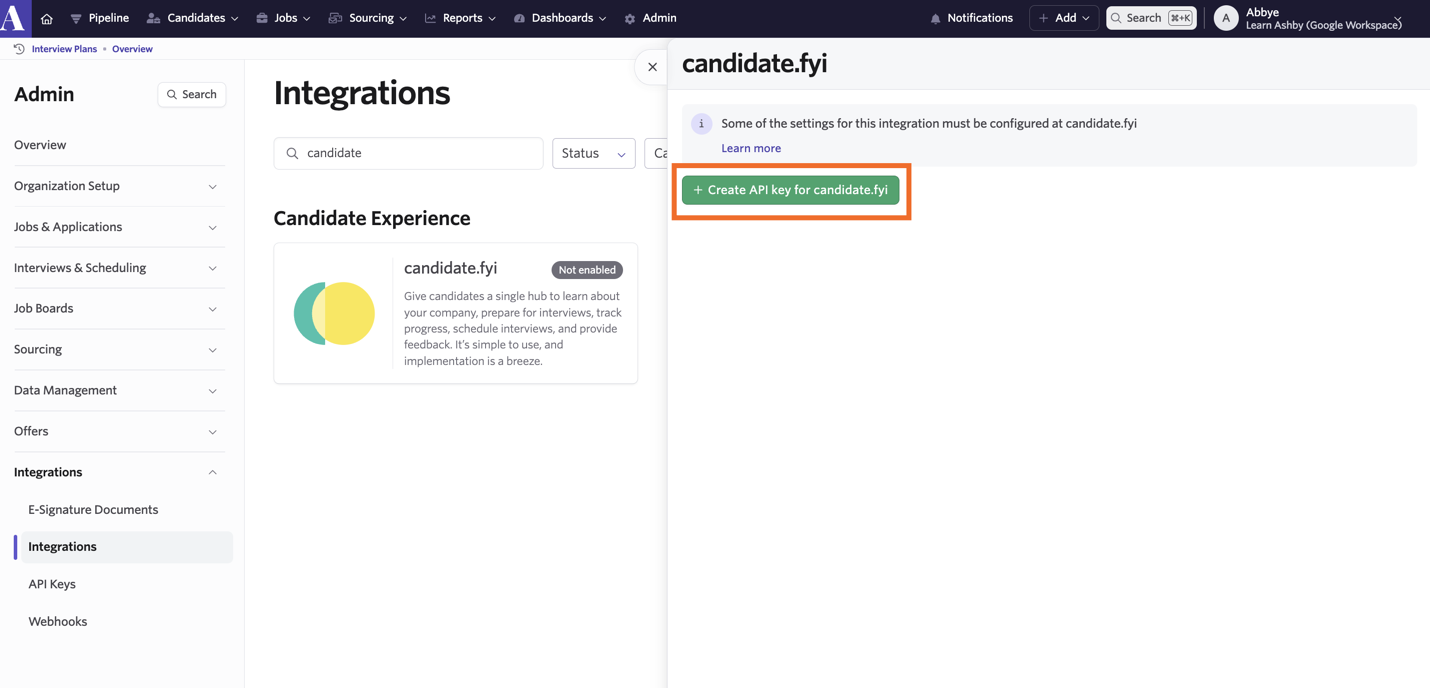Open the Reports dropdown menu
Viewport: 1430px width, 688px height.
click(x=460, y=18)
